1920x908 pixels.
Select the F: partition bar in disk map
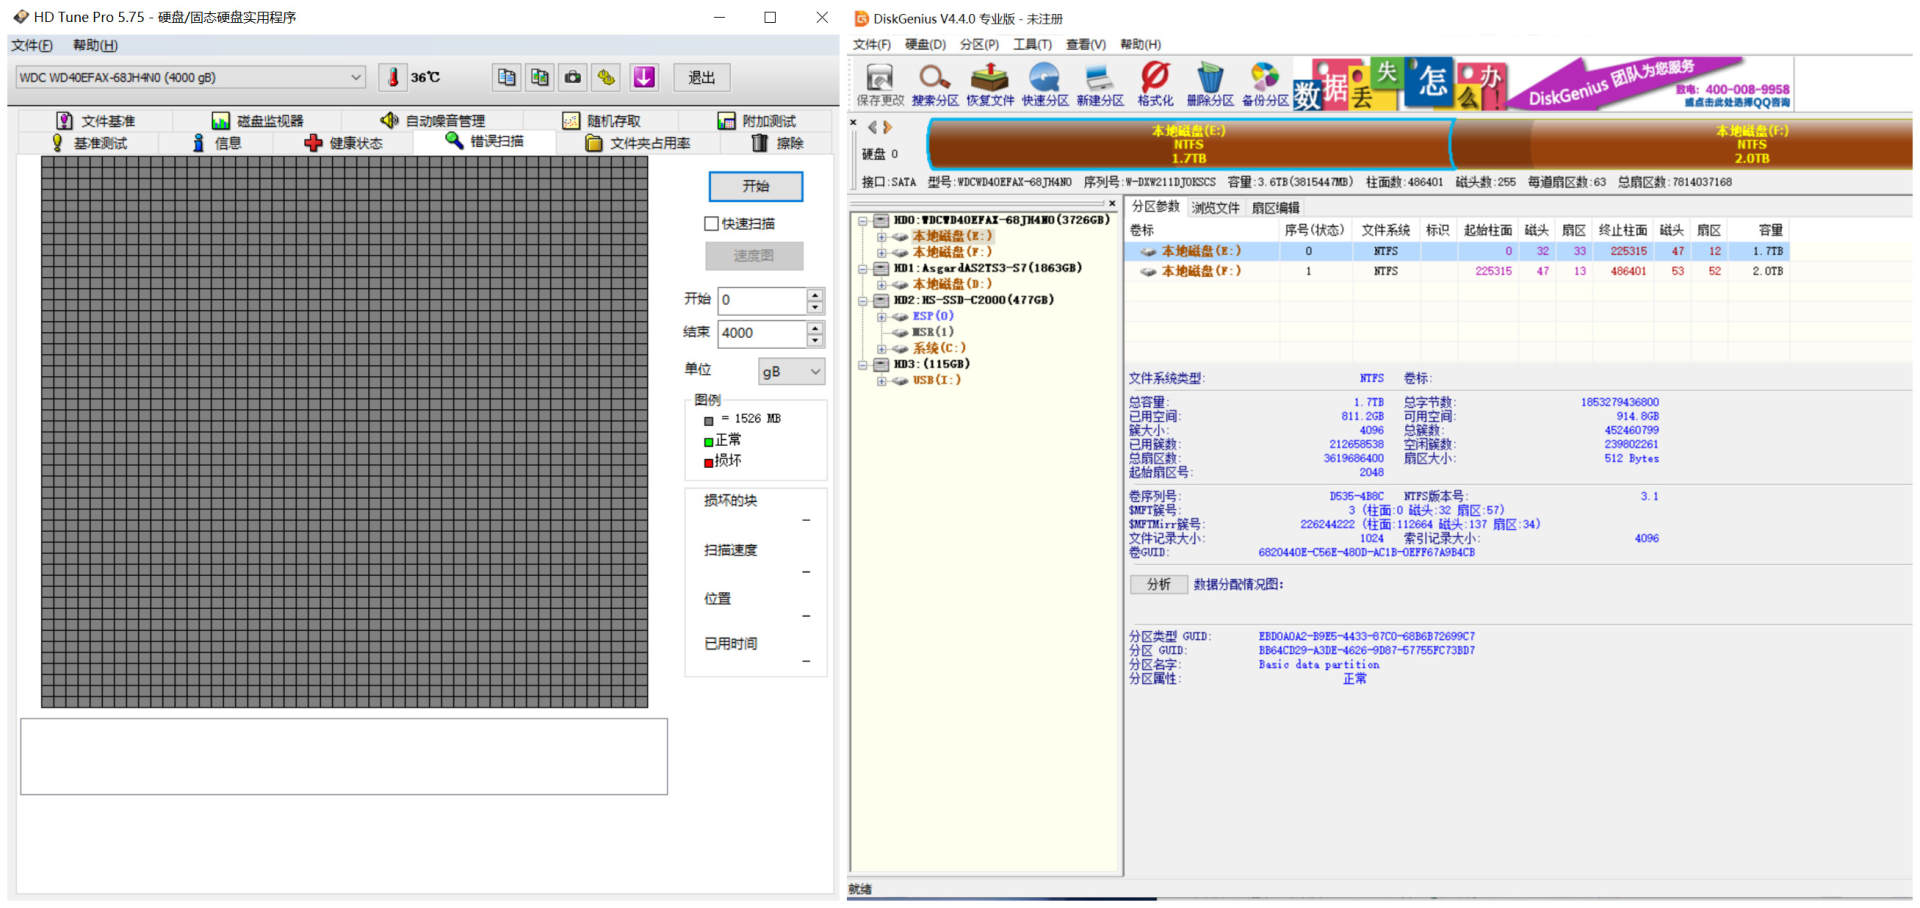[x=1750, y=145]
